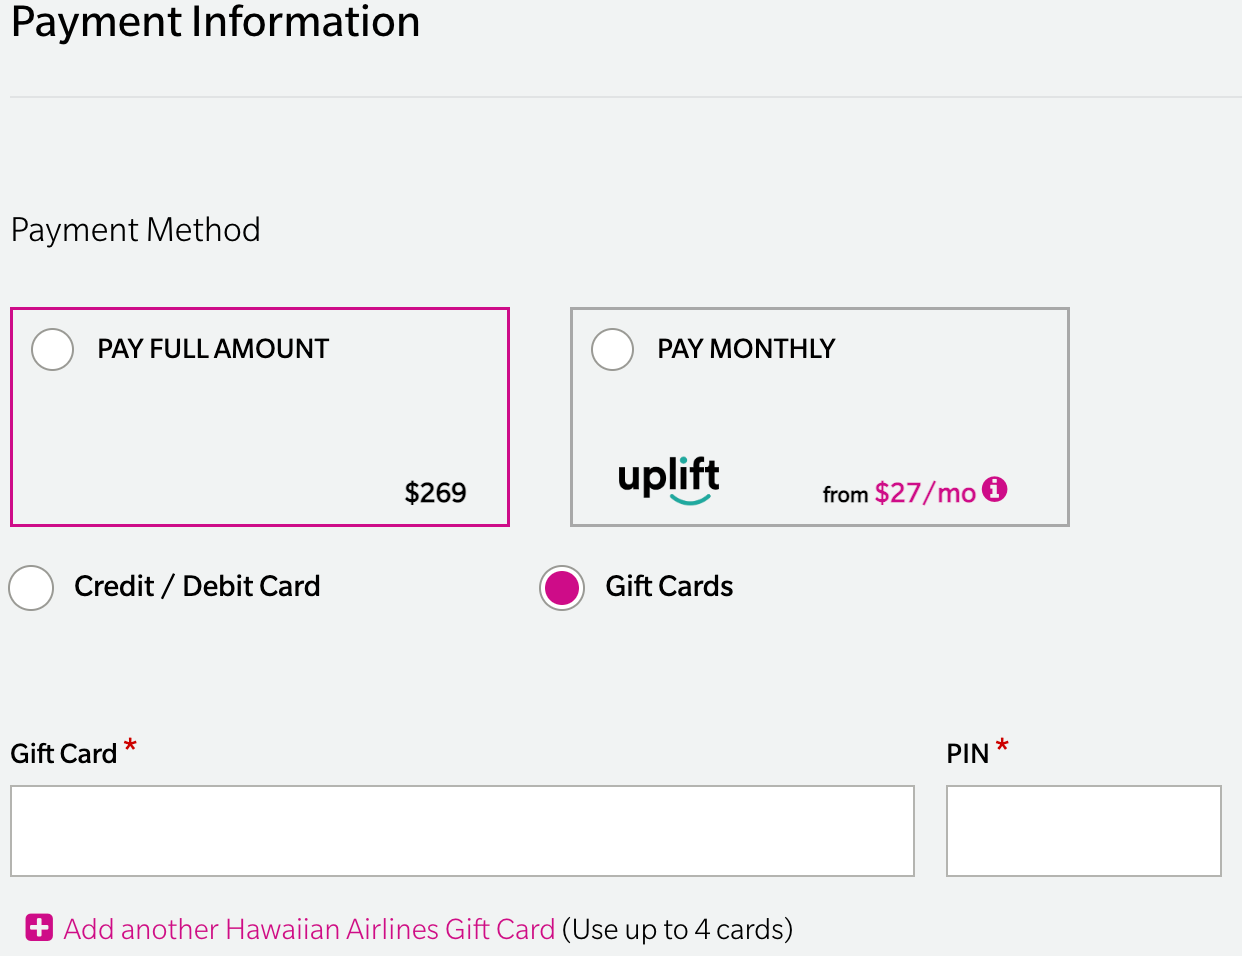Select the PAY MONTHLY radio button
Viewport: 1242px width, 956px height.
pos(612,349)
